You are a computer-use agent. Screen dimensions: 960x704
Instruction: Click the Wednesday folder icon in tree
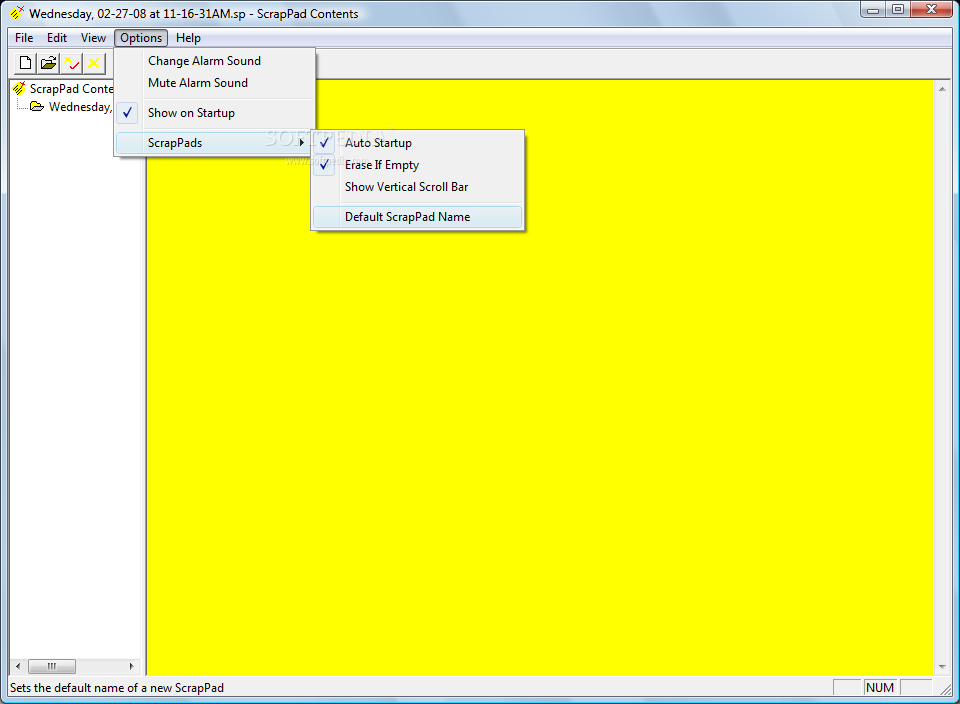pyautogui.click(x=37, y=107)
